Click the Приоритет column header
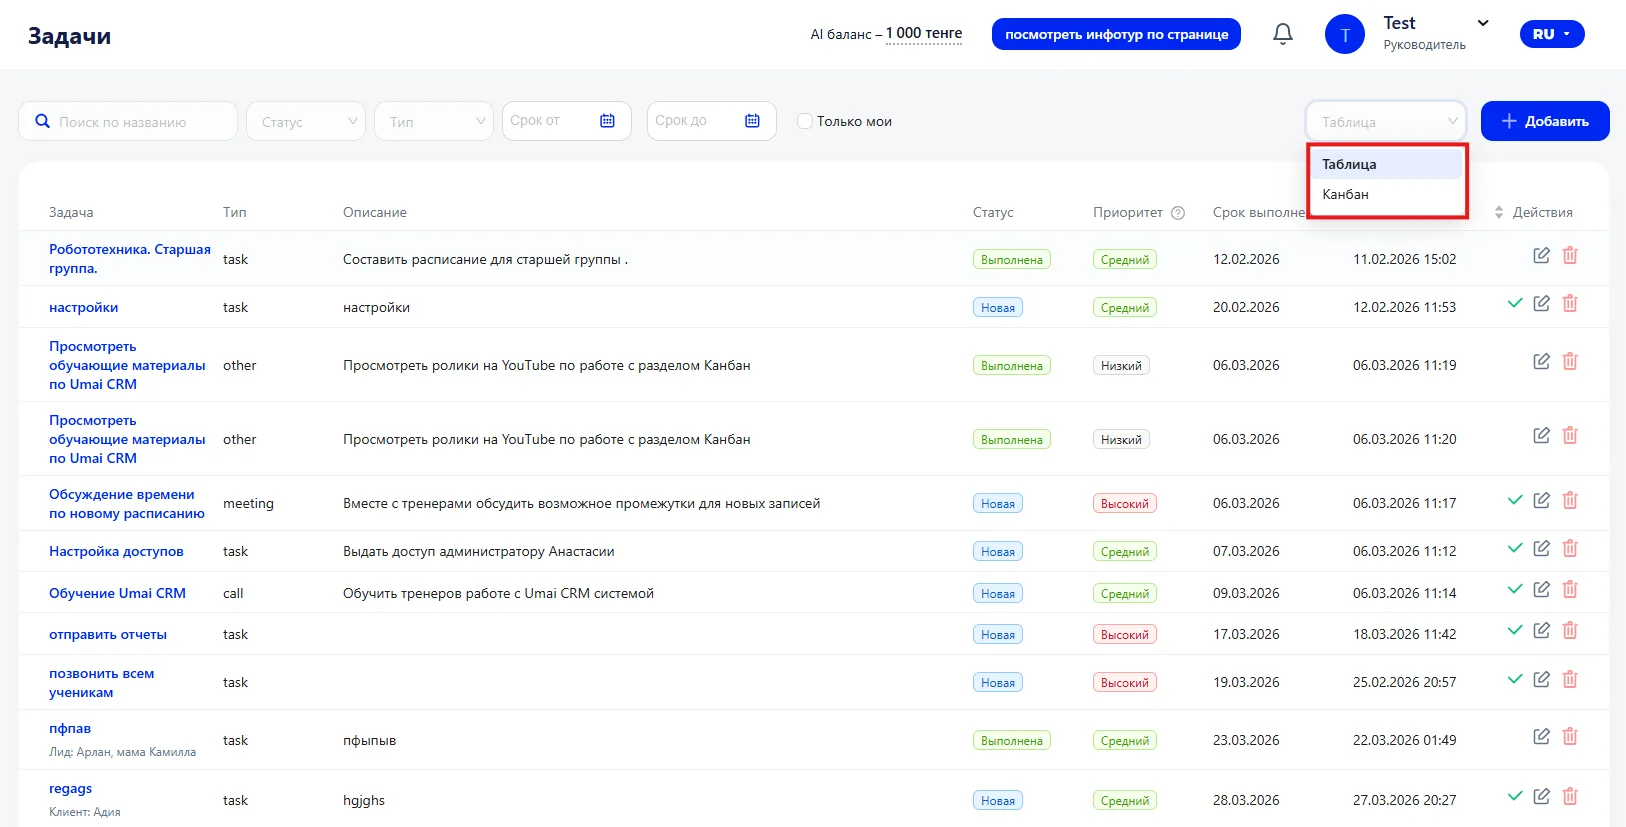 point(1128,213)
